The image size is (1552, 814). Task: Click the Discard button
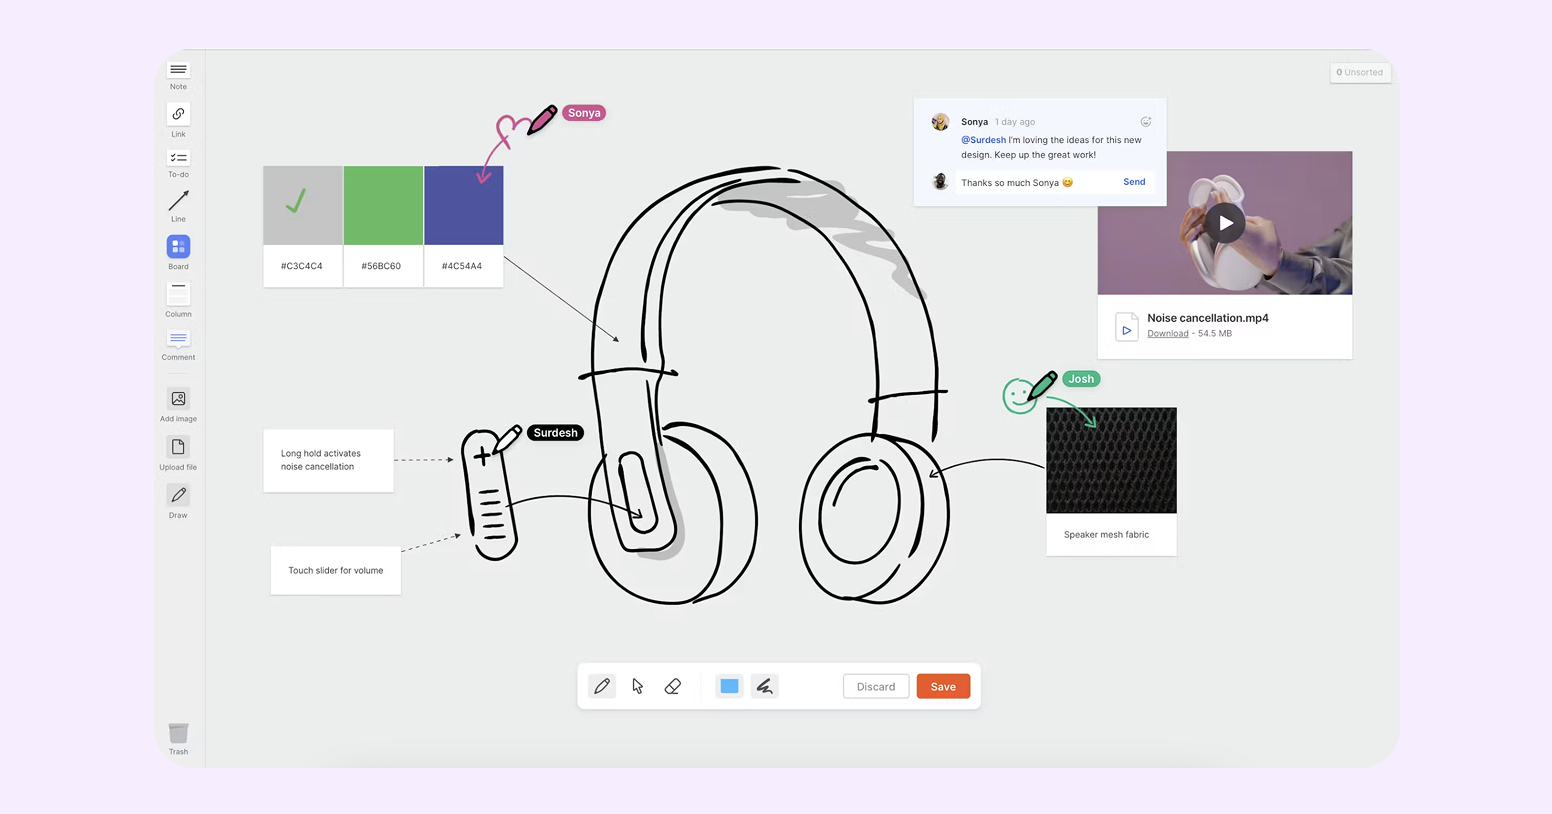(x=876, y=687)
